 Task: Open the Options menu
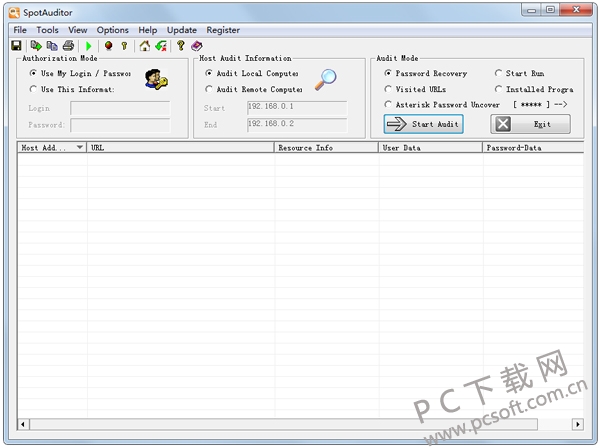tap(112, 30)
